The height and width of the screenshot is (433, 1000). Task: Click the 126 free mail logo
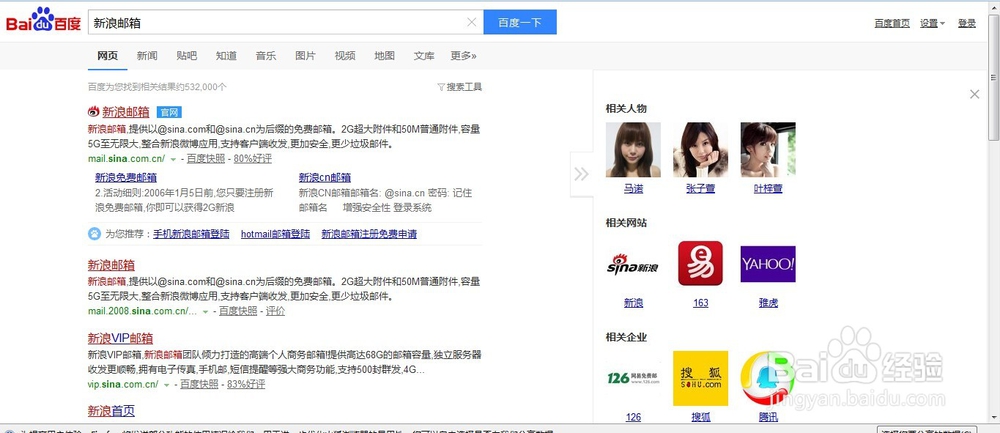(x=633, y=378)
